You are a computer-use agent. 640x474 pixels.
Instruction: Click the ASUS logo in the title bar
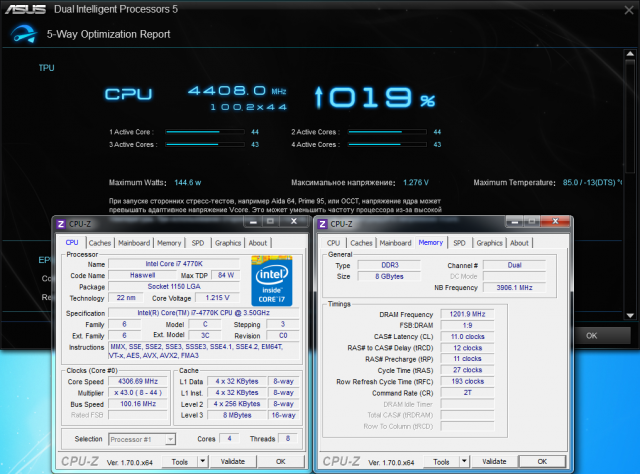[25, 9]
